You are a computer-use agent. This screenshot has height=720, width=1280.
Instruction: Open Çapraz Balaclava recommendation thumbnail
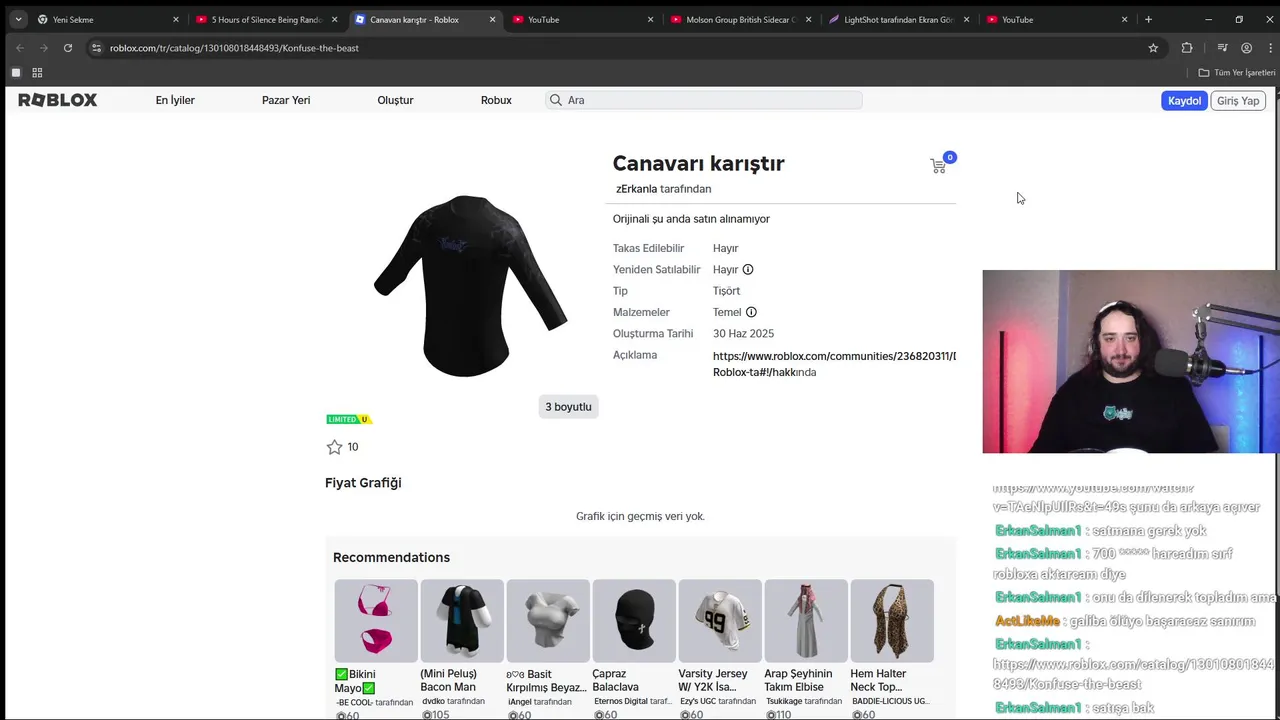click(634, 621)
